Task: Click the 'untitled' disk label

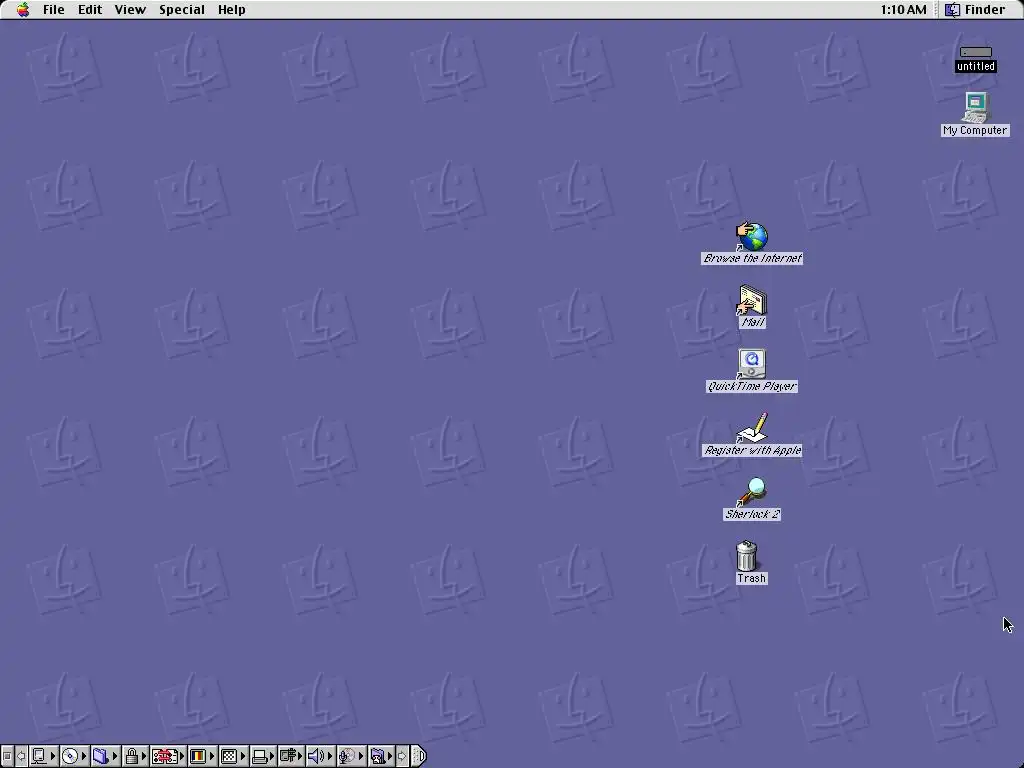Action: [x=976, y=66]
